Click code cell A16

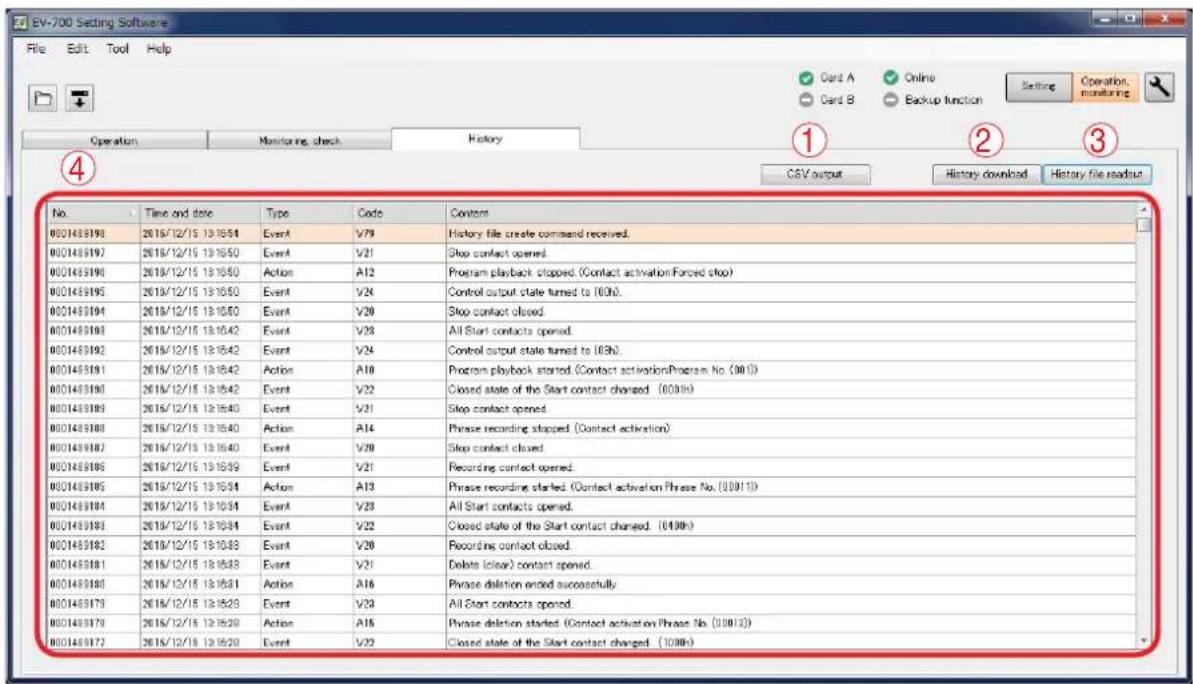pos(399,584)
